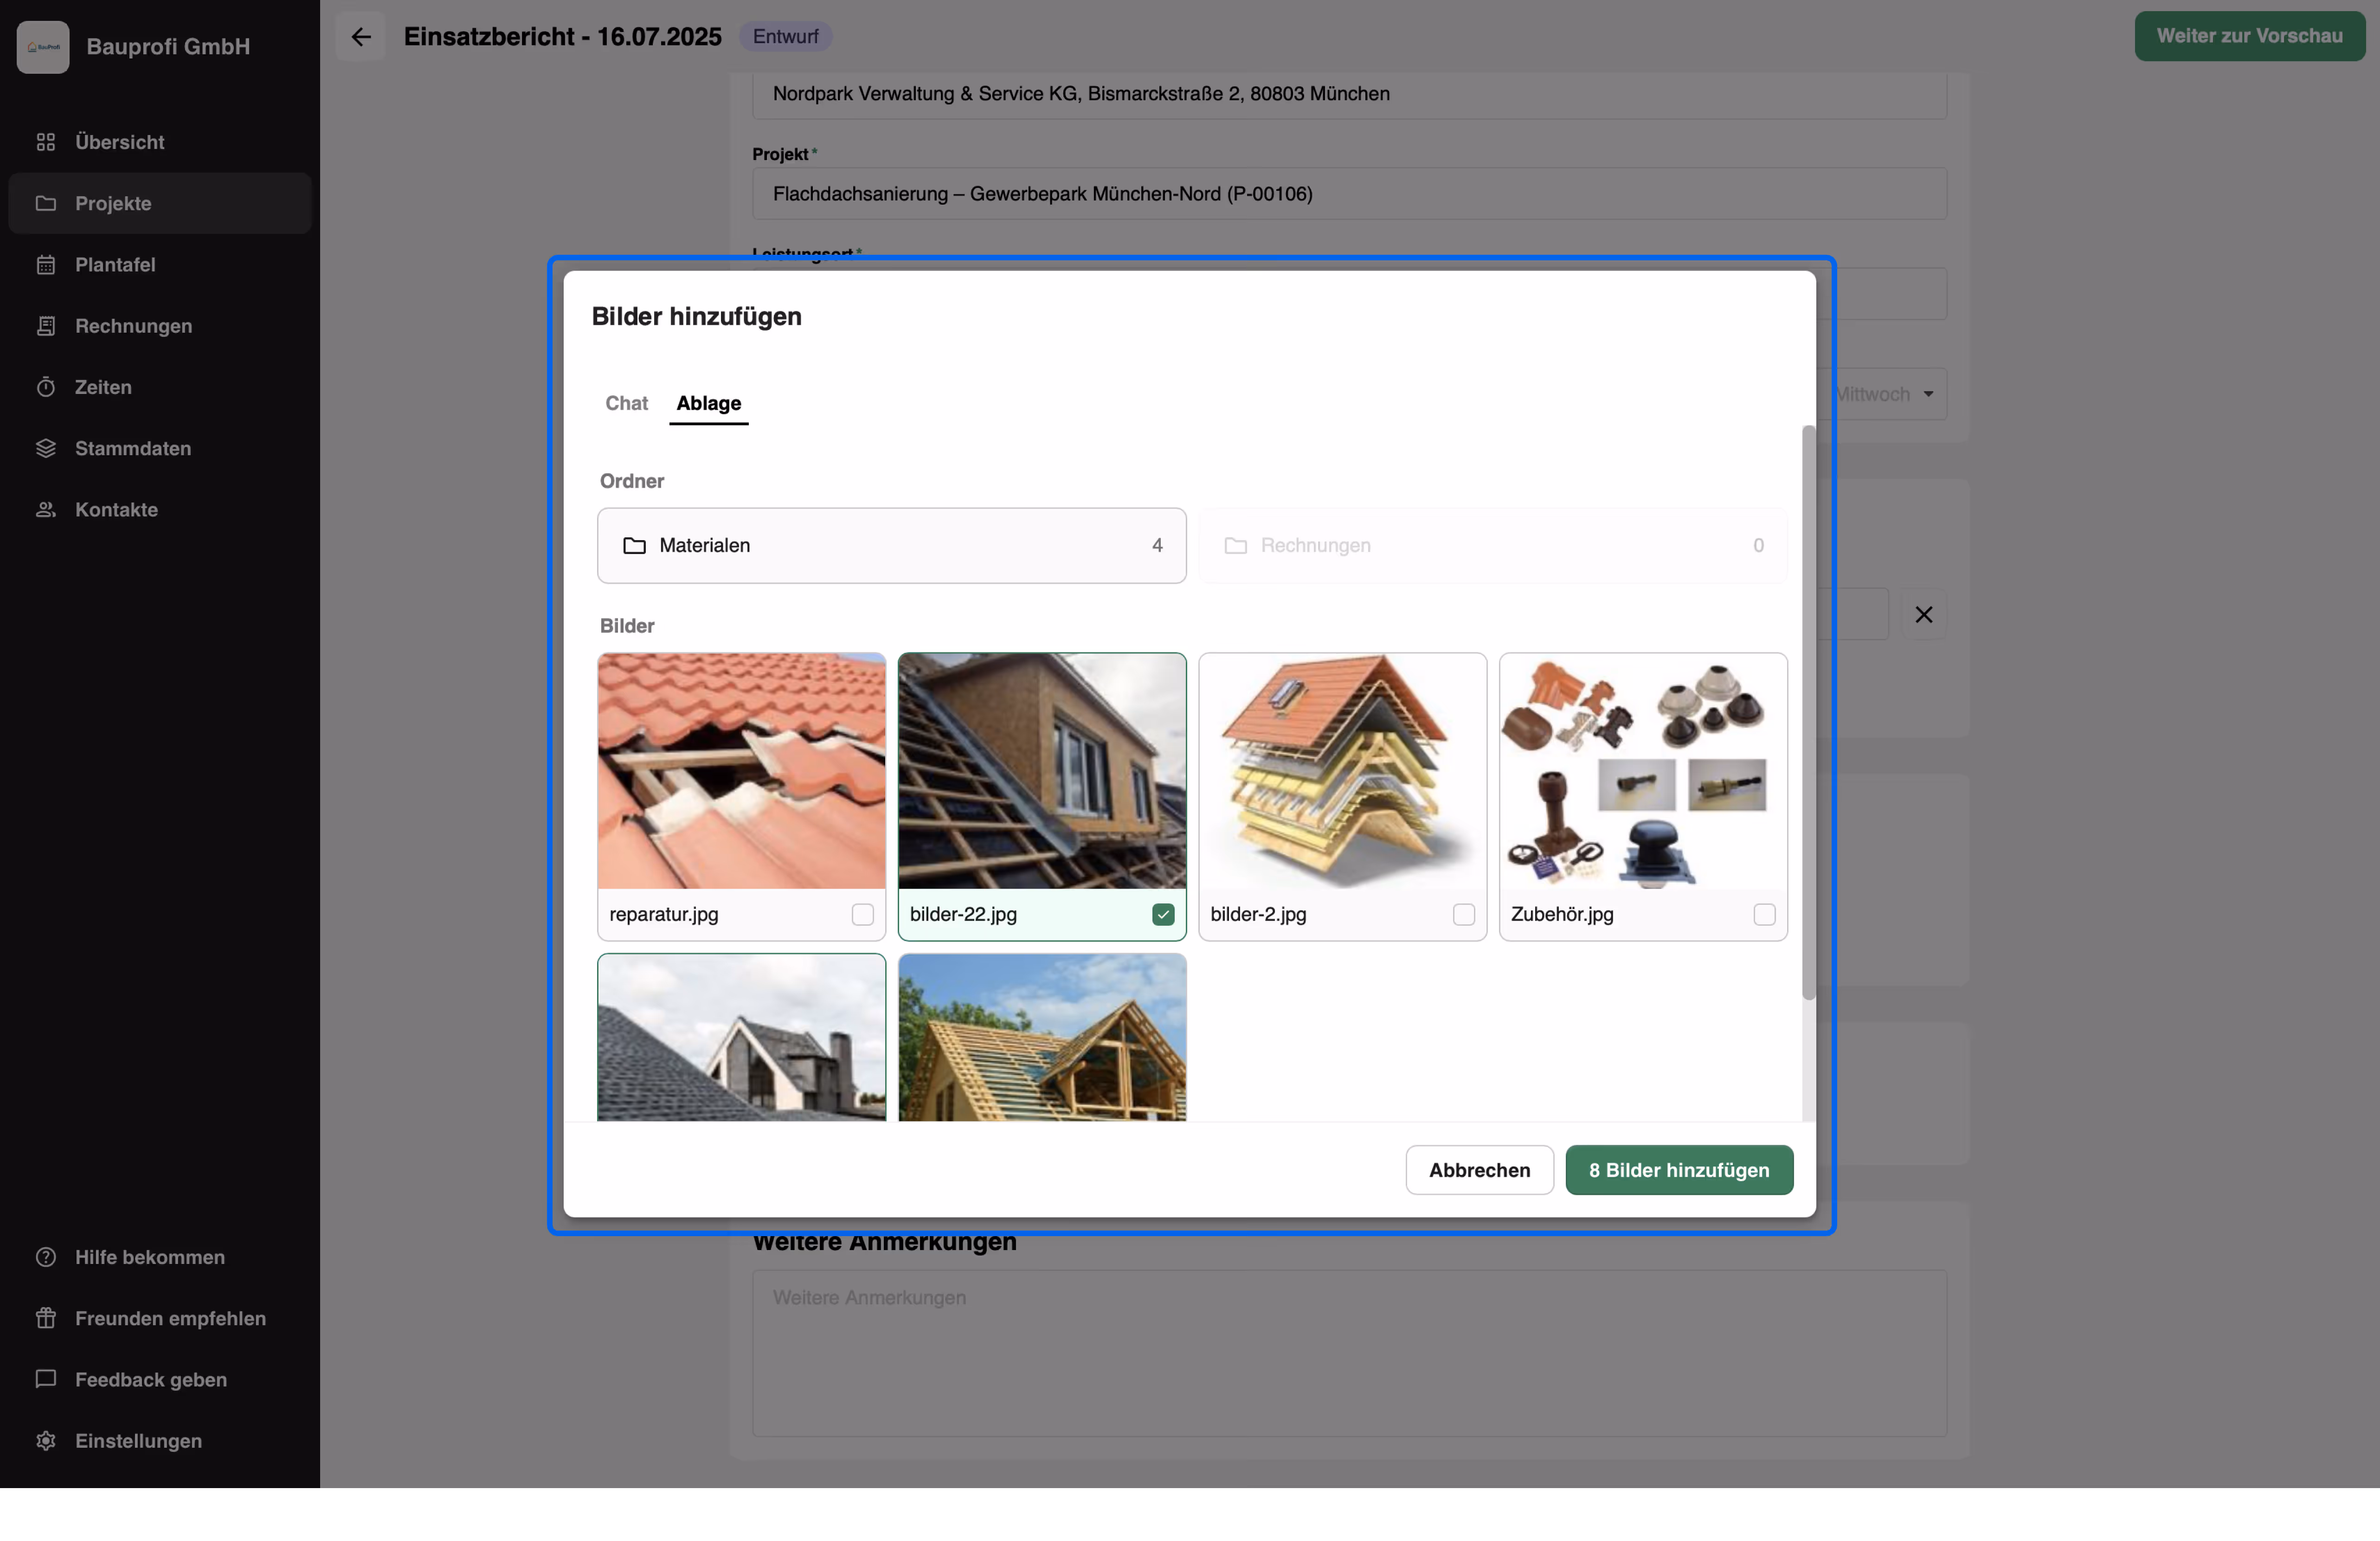Switch to the Chat tab
The image size is (2380, 1541).
click(x=626, y=403)
